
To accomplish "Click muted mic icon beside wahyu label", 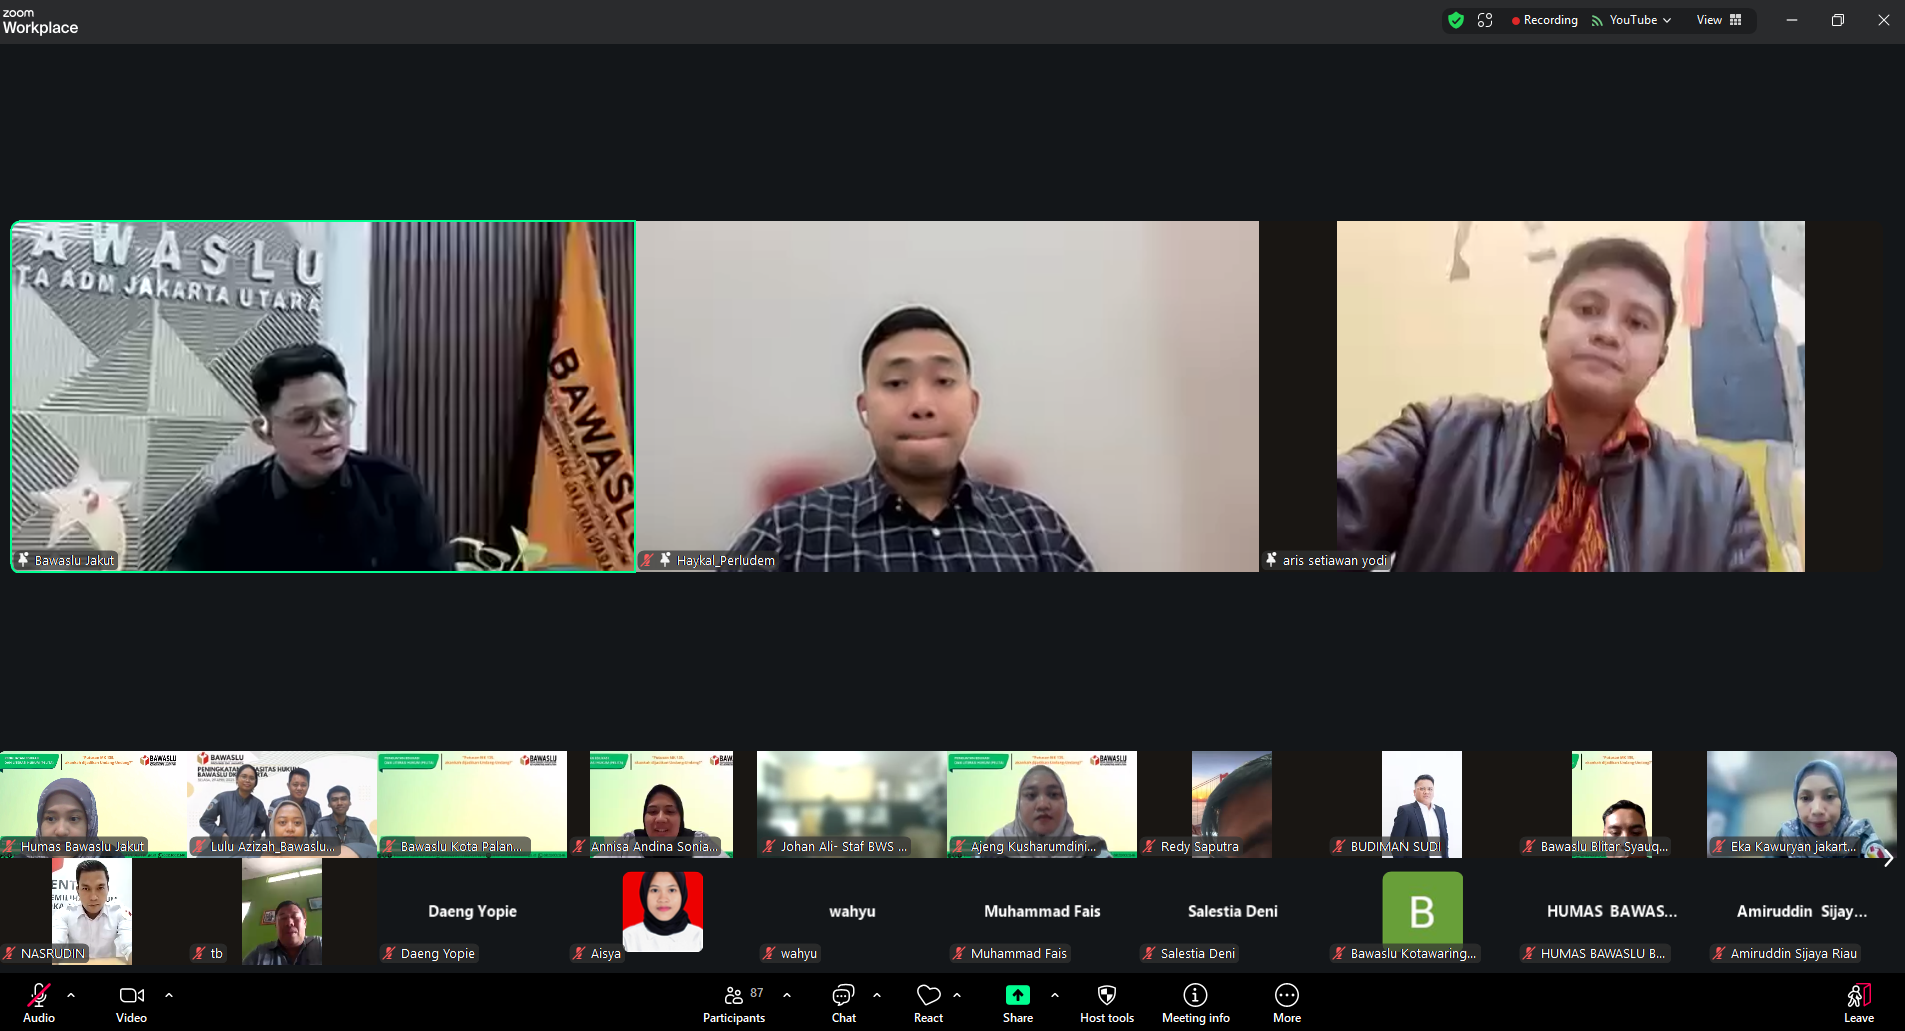I will point(770,953).
